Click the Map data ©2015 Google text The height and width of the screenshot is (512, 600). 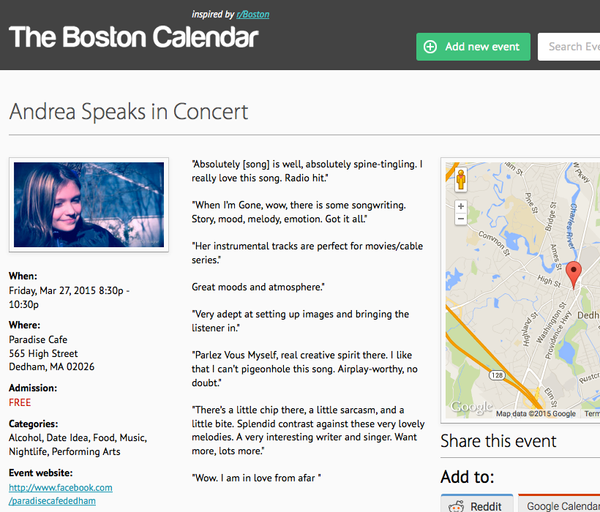536,414
